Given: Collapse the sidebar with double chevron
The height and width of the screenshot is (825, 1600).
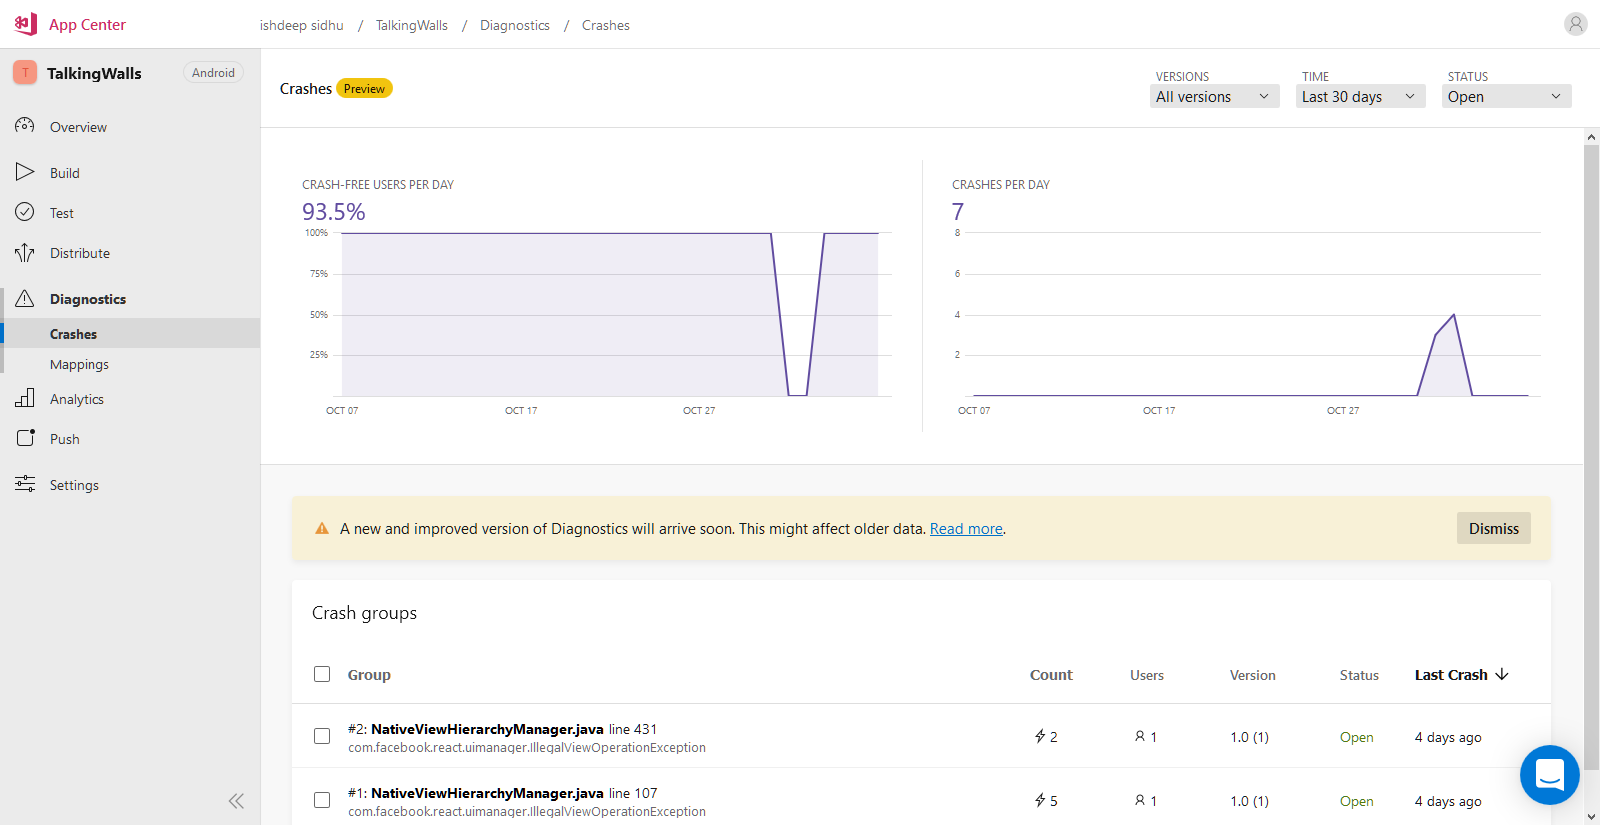Looking at the screenshot, I should (x=236, y=800).
